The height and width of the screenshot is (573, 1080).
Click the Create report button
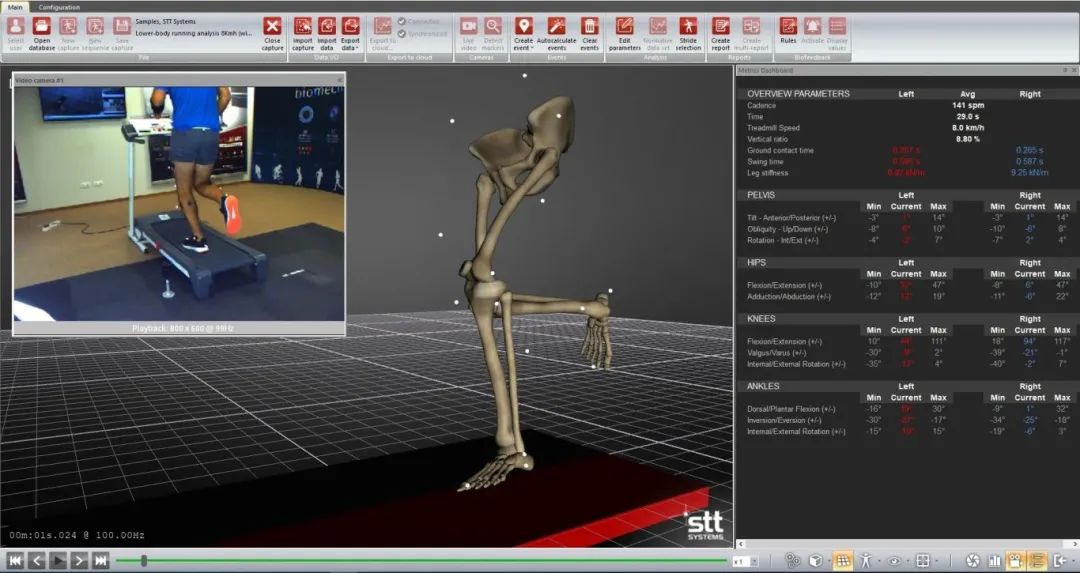point(720,27)
